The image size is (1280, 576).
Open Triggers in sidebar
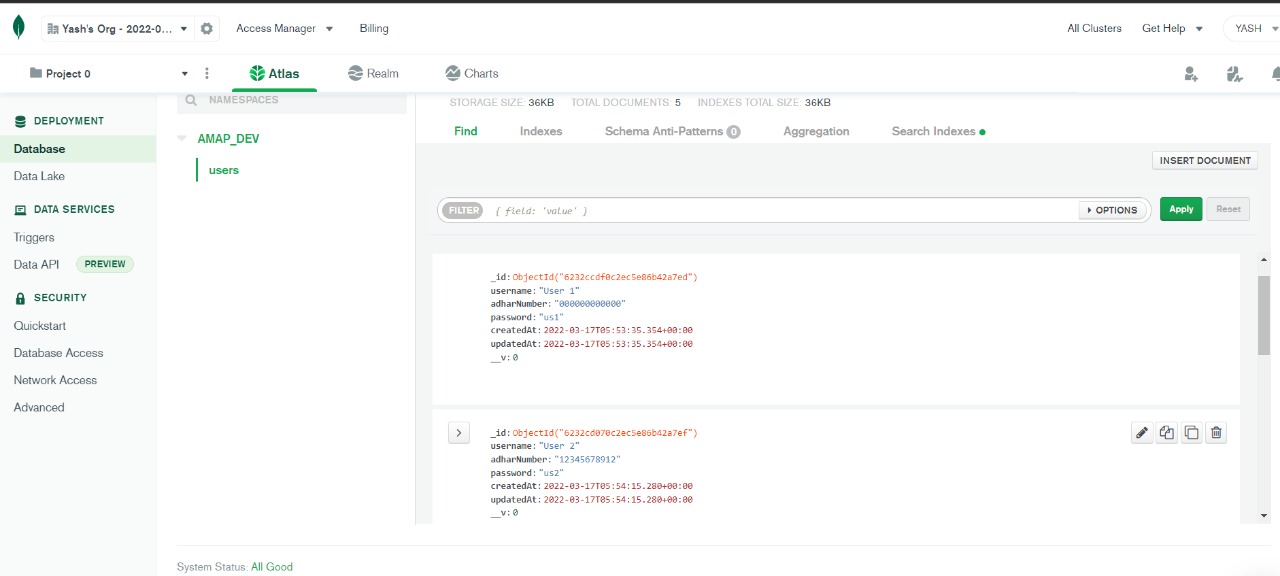click(34, 238)
